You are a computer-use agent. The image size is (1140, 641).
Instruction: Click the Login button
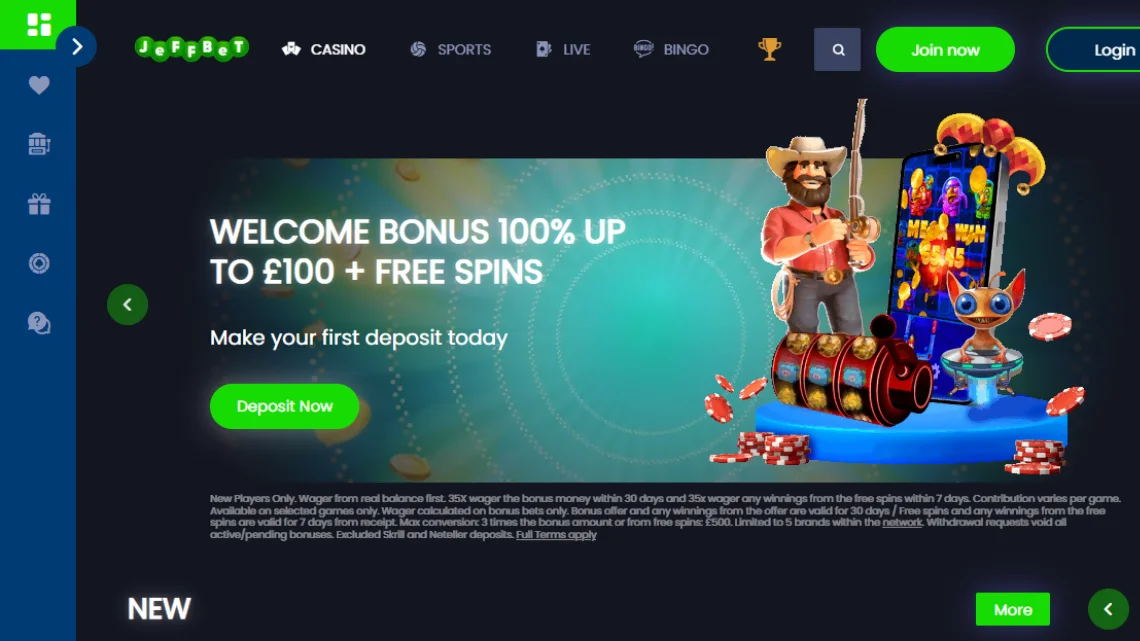pos(1093,49)
